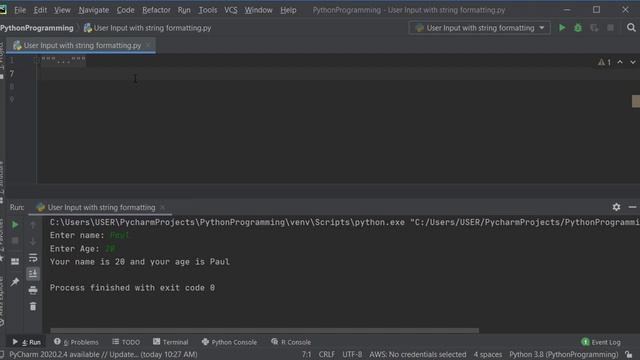The width and height of the screenshot is (640, 360).
Task: Click file breadcrumb in navigation bar
Action: (148, 28)
